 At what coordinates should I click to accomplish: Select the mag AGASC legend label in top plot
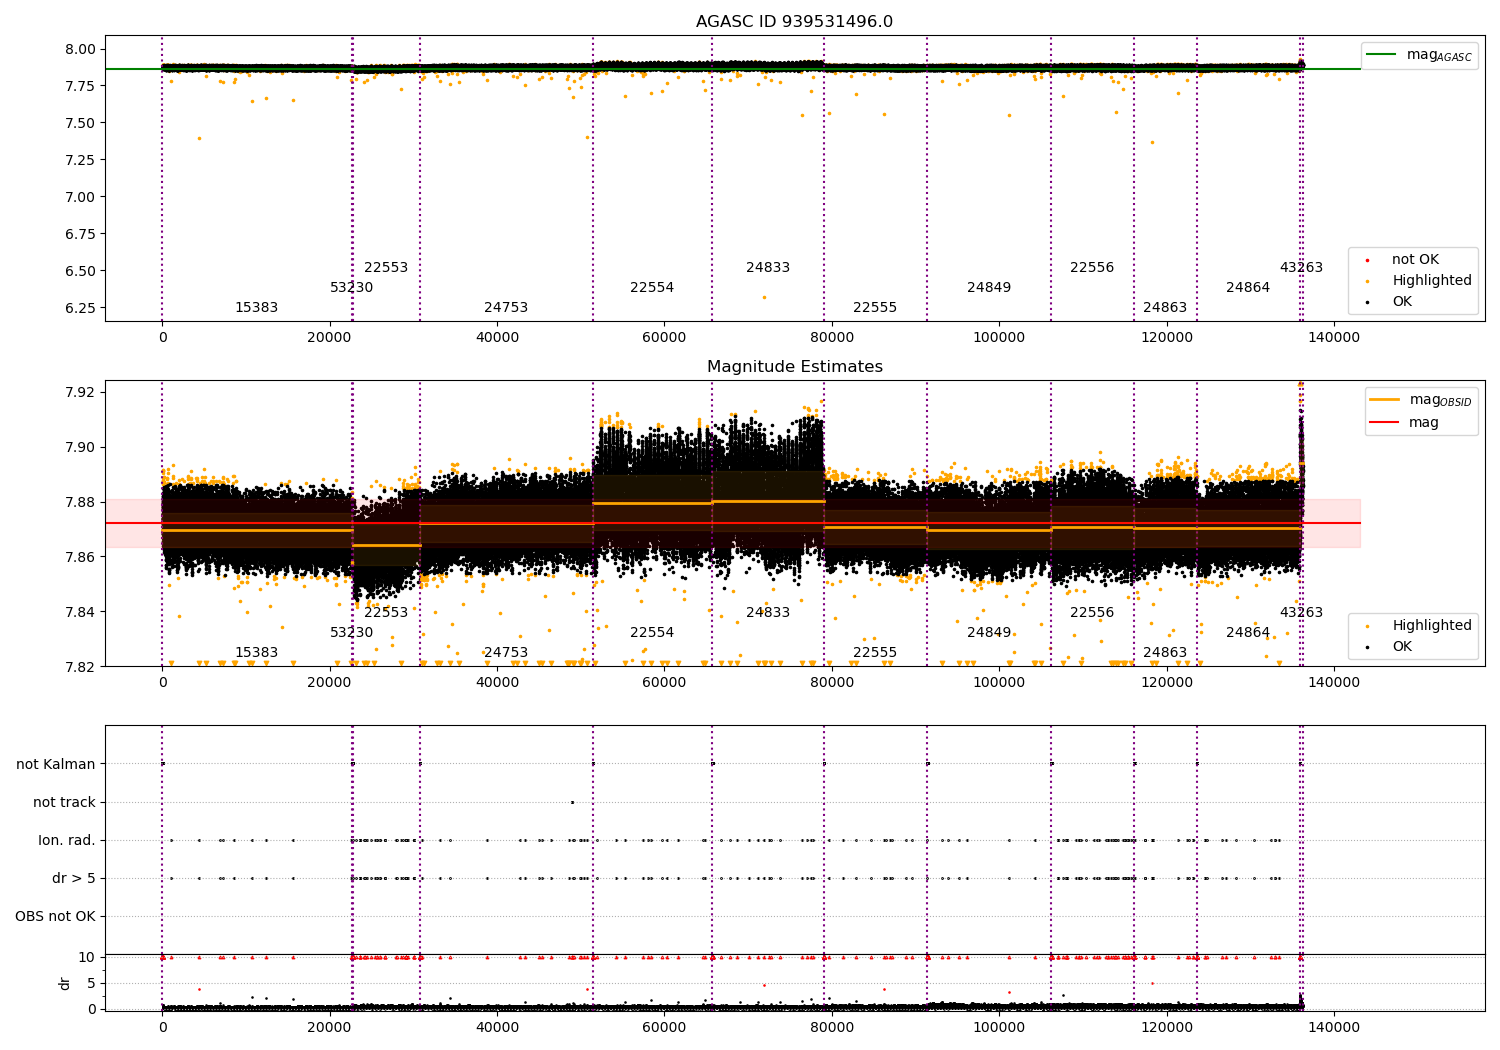click(1439, 55)
